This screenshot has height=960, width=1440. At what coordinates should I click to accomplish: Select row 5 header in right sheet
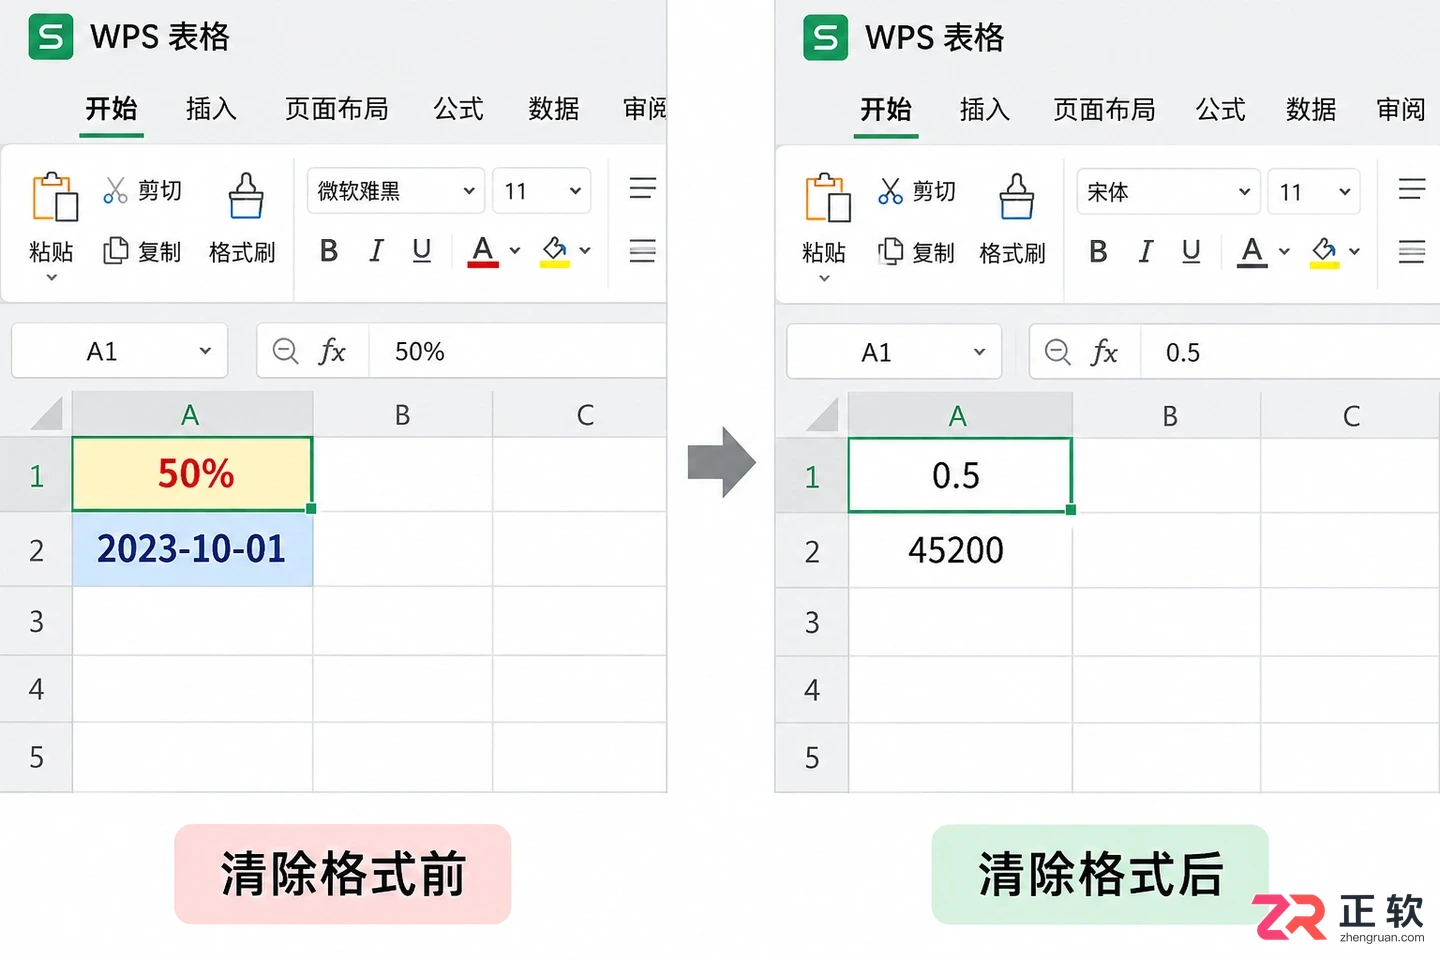tap(812, 757)
